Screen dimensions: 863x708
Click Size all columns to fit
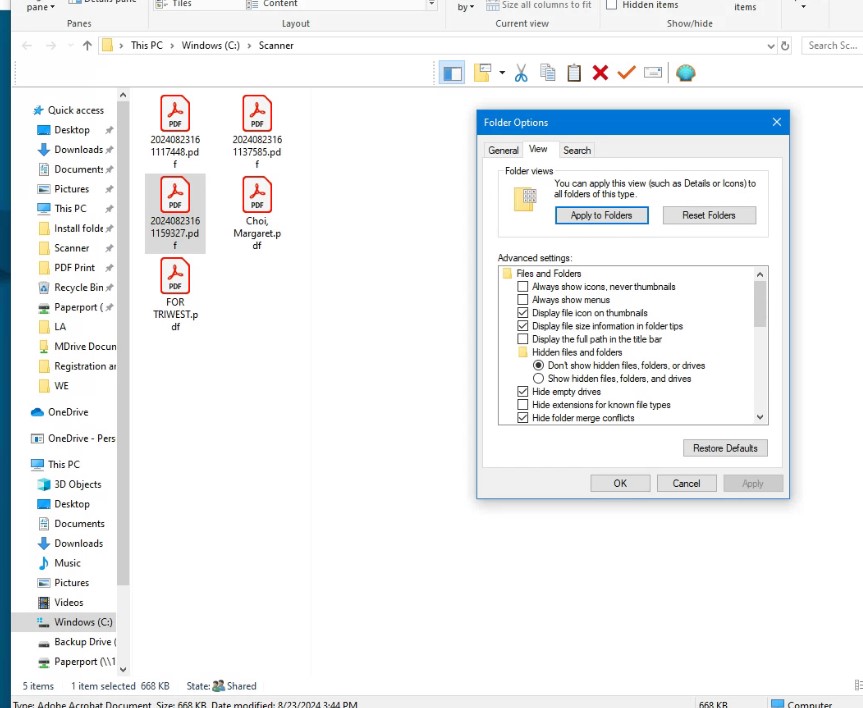(538, 5)
